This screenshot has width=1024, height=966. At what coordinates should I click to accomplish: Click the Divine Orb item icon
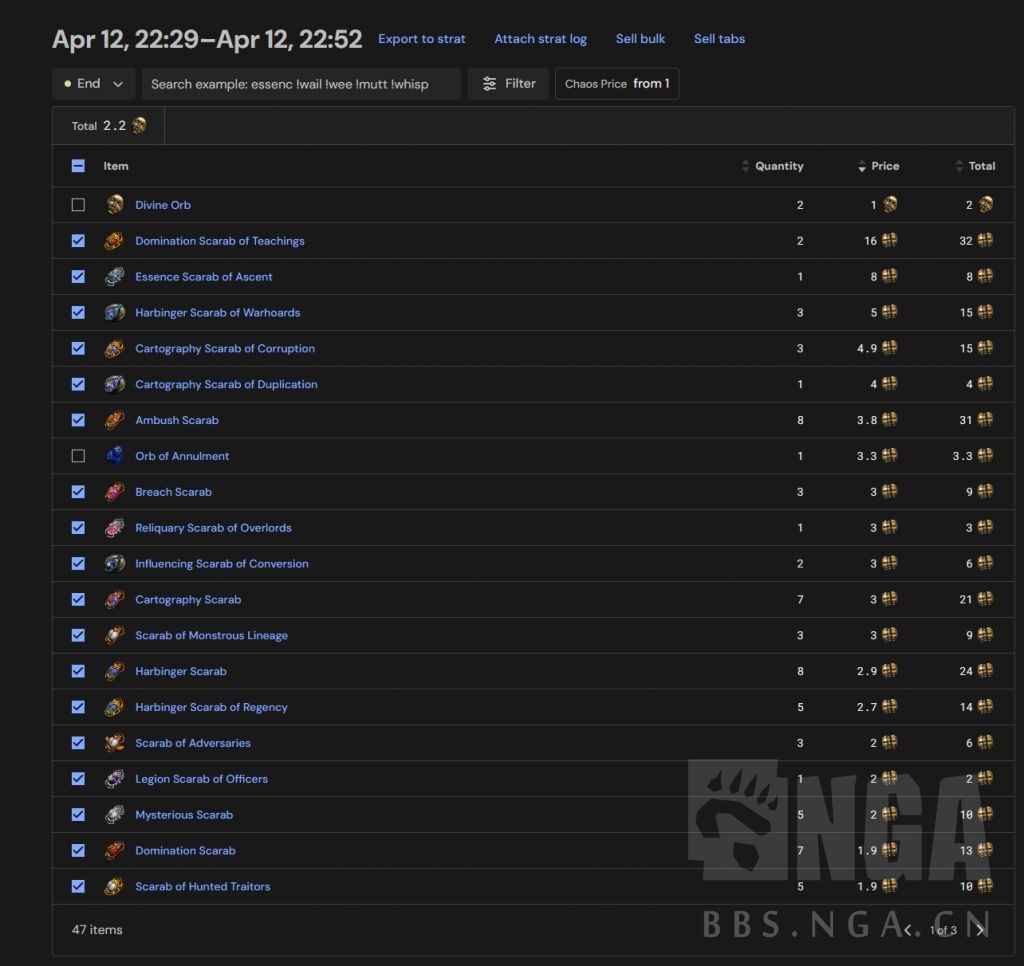115,205
